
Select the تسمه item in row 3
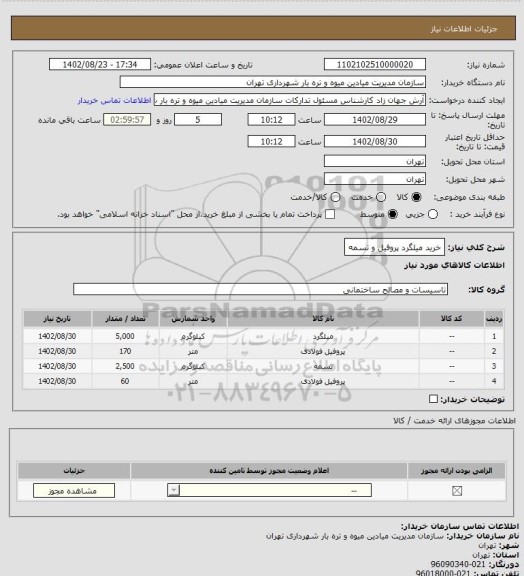tap(323, 366)
